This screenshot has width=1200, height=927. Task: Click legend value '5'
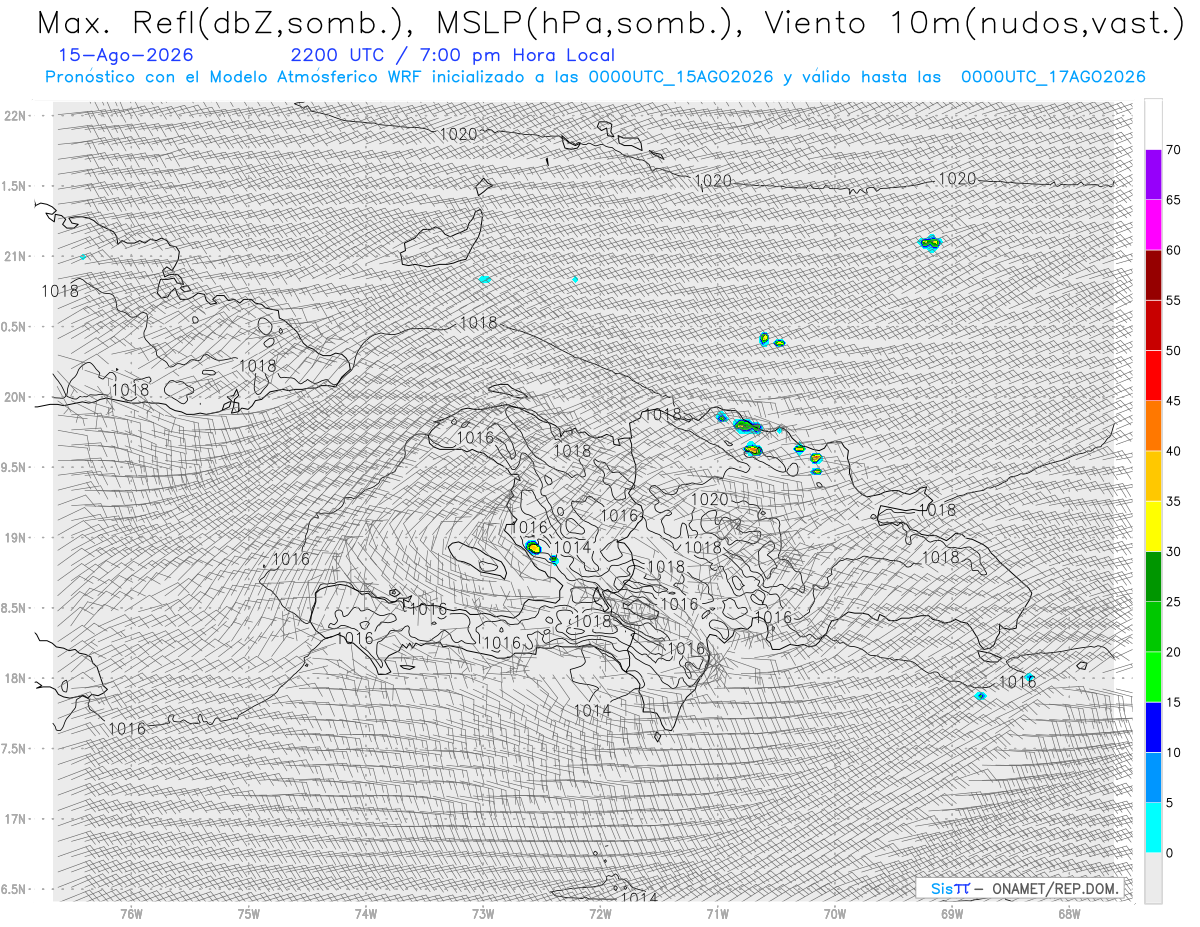(x=1170, y=803)
